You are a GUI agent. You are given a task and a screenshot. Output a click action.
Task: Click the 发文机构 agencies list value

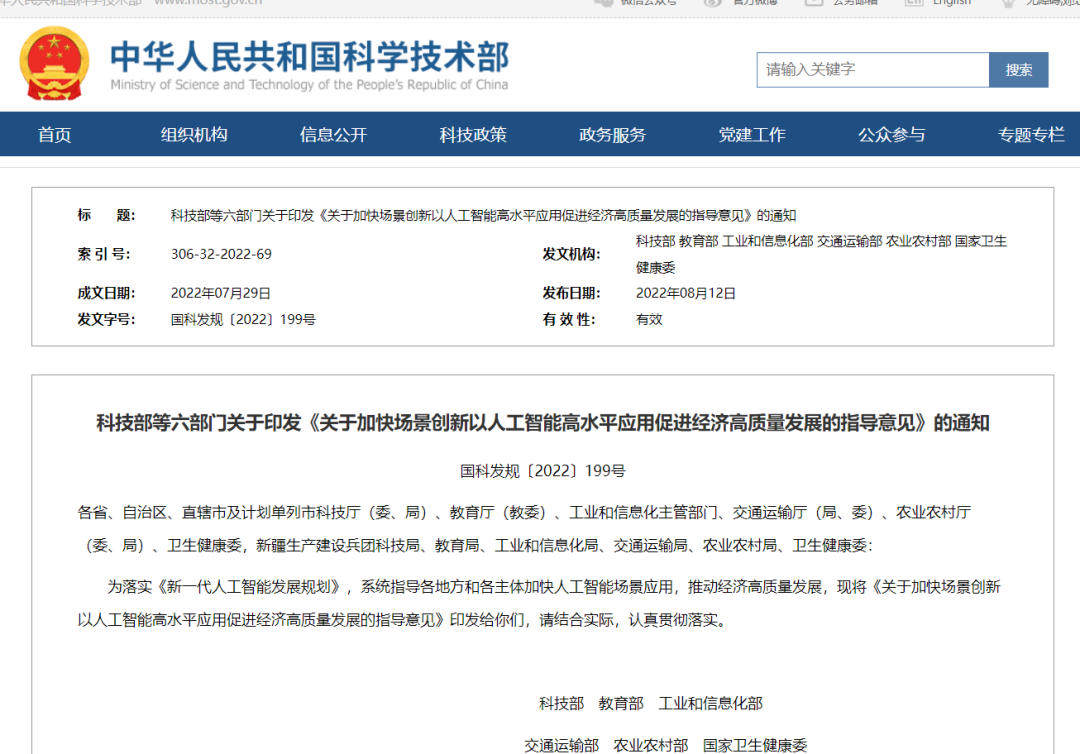click(x=821, y=254)
